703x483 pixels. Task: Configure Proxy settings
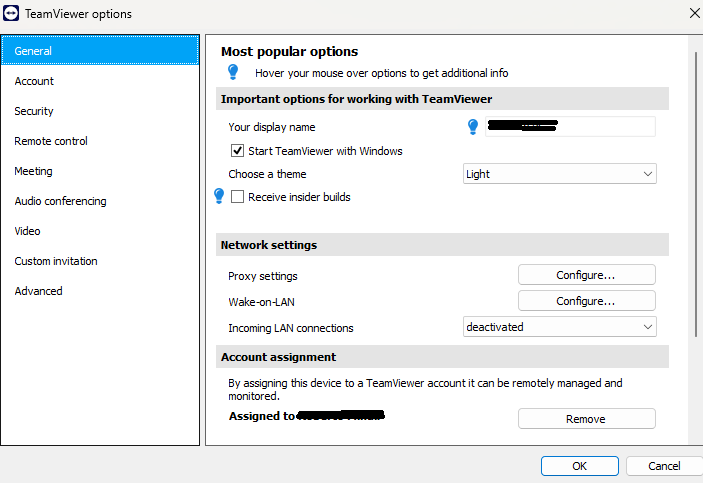[x=586, y=275]
